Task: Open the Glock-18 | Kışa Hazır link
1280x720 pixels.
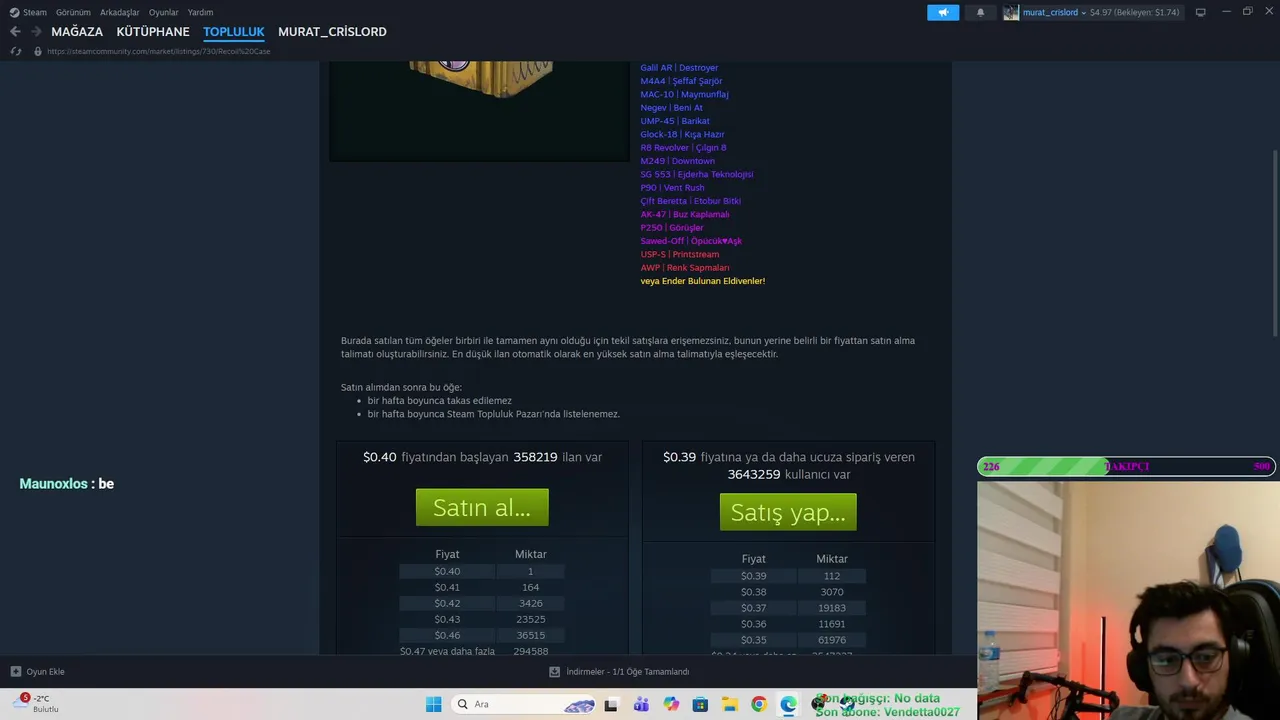Action: coord(682,134)
